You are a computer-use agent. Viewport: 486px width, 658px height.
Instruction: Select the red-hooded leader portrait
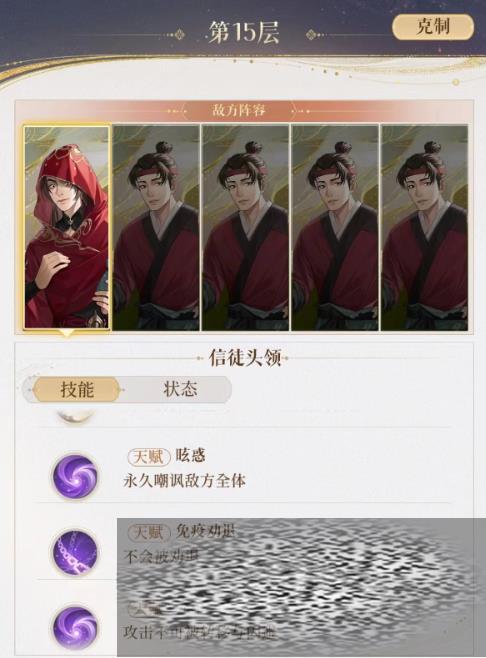(x=67, y=227)
